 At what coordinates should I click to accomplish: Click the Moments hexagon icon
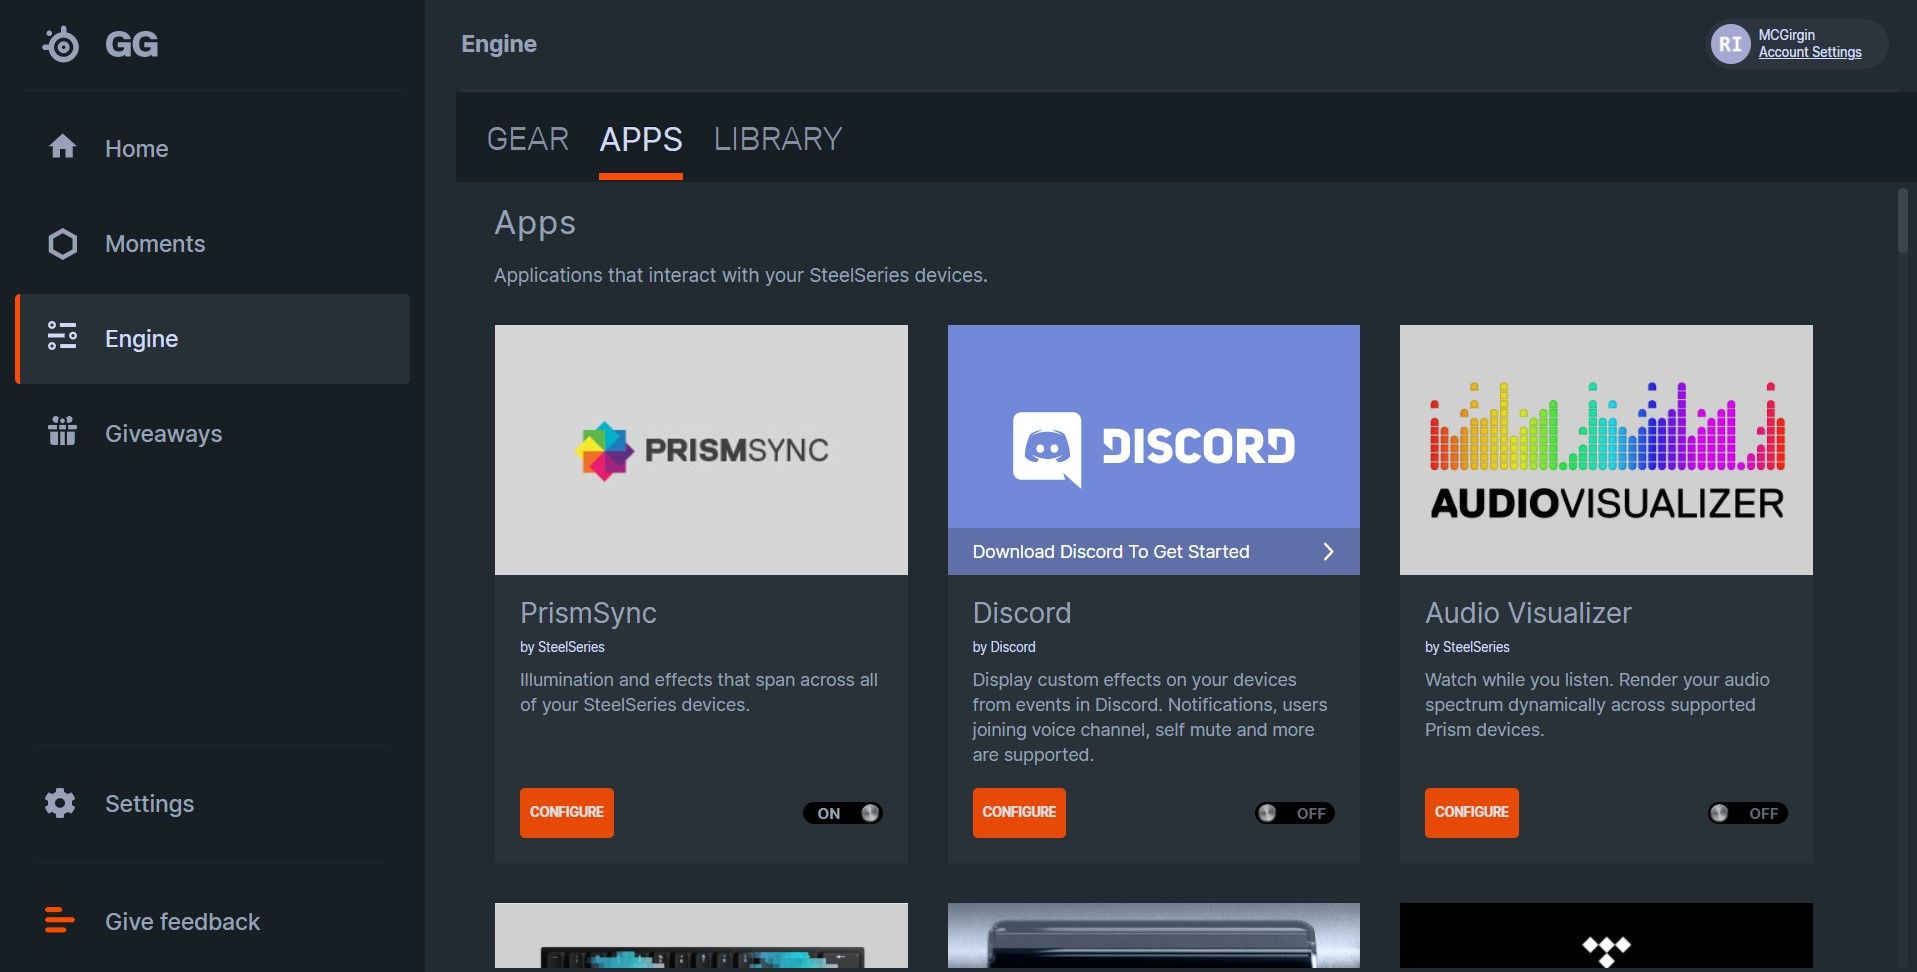click(x=62, y=244)
